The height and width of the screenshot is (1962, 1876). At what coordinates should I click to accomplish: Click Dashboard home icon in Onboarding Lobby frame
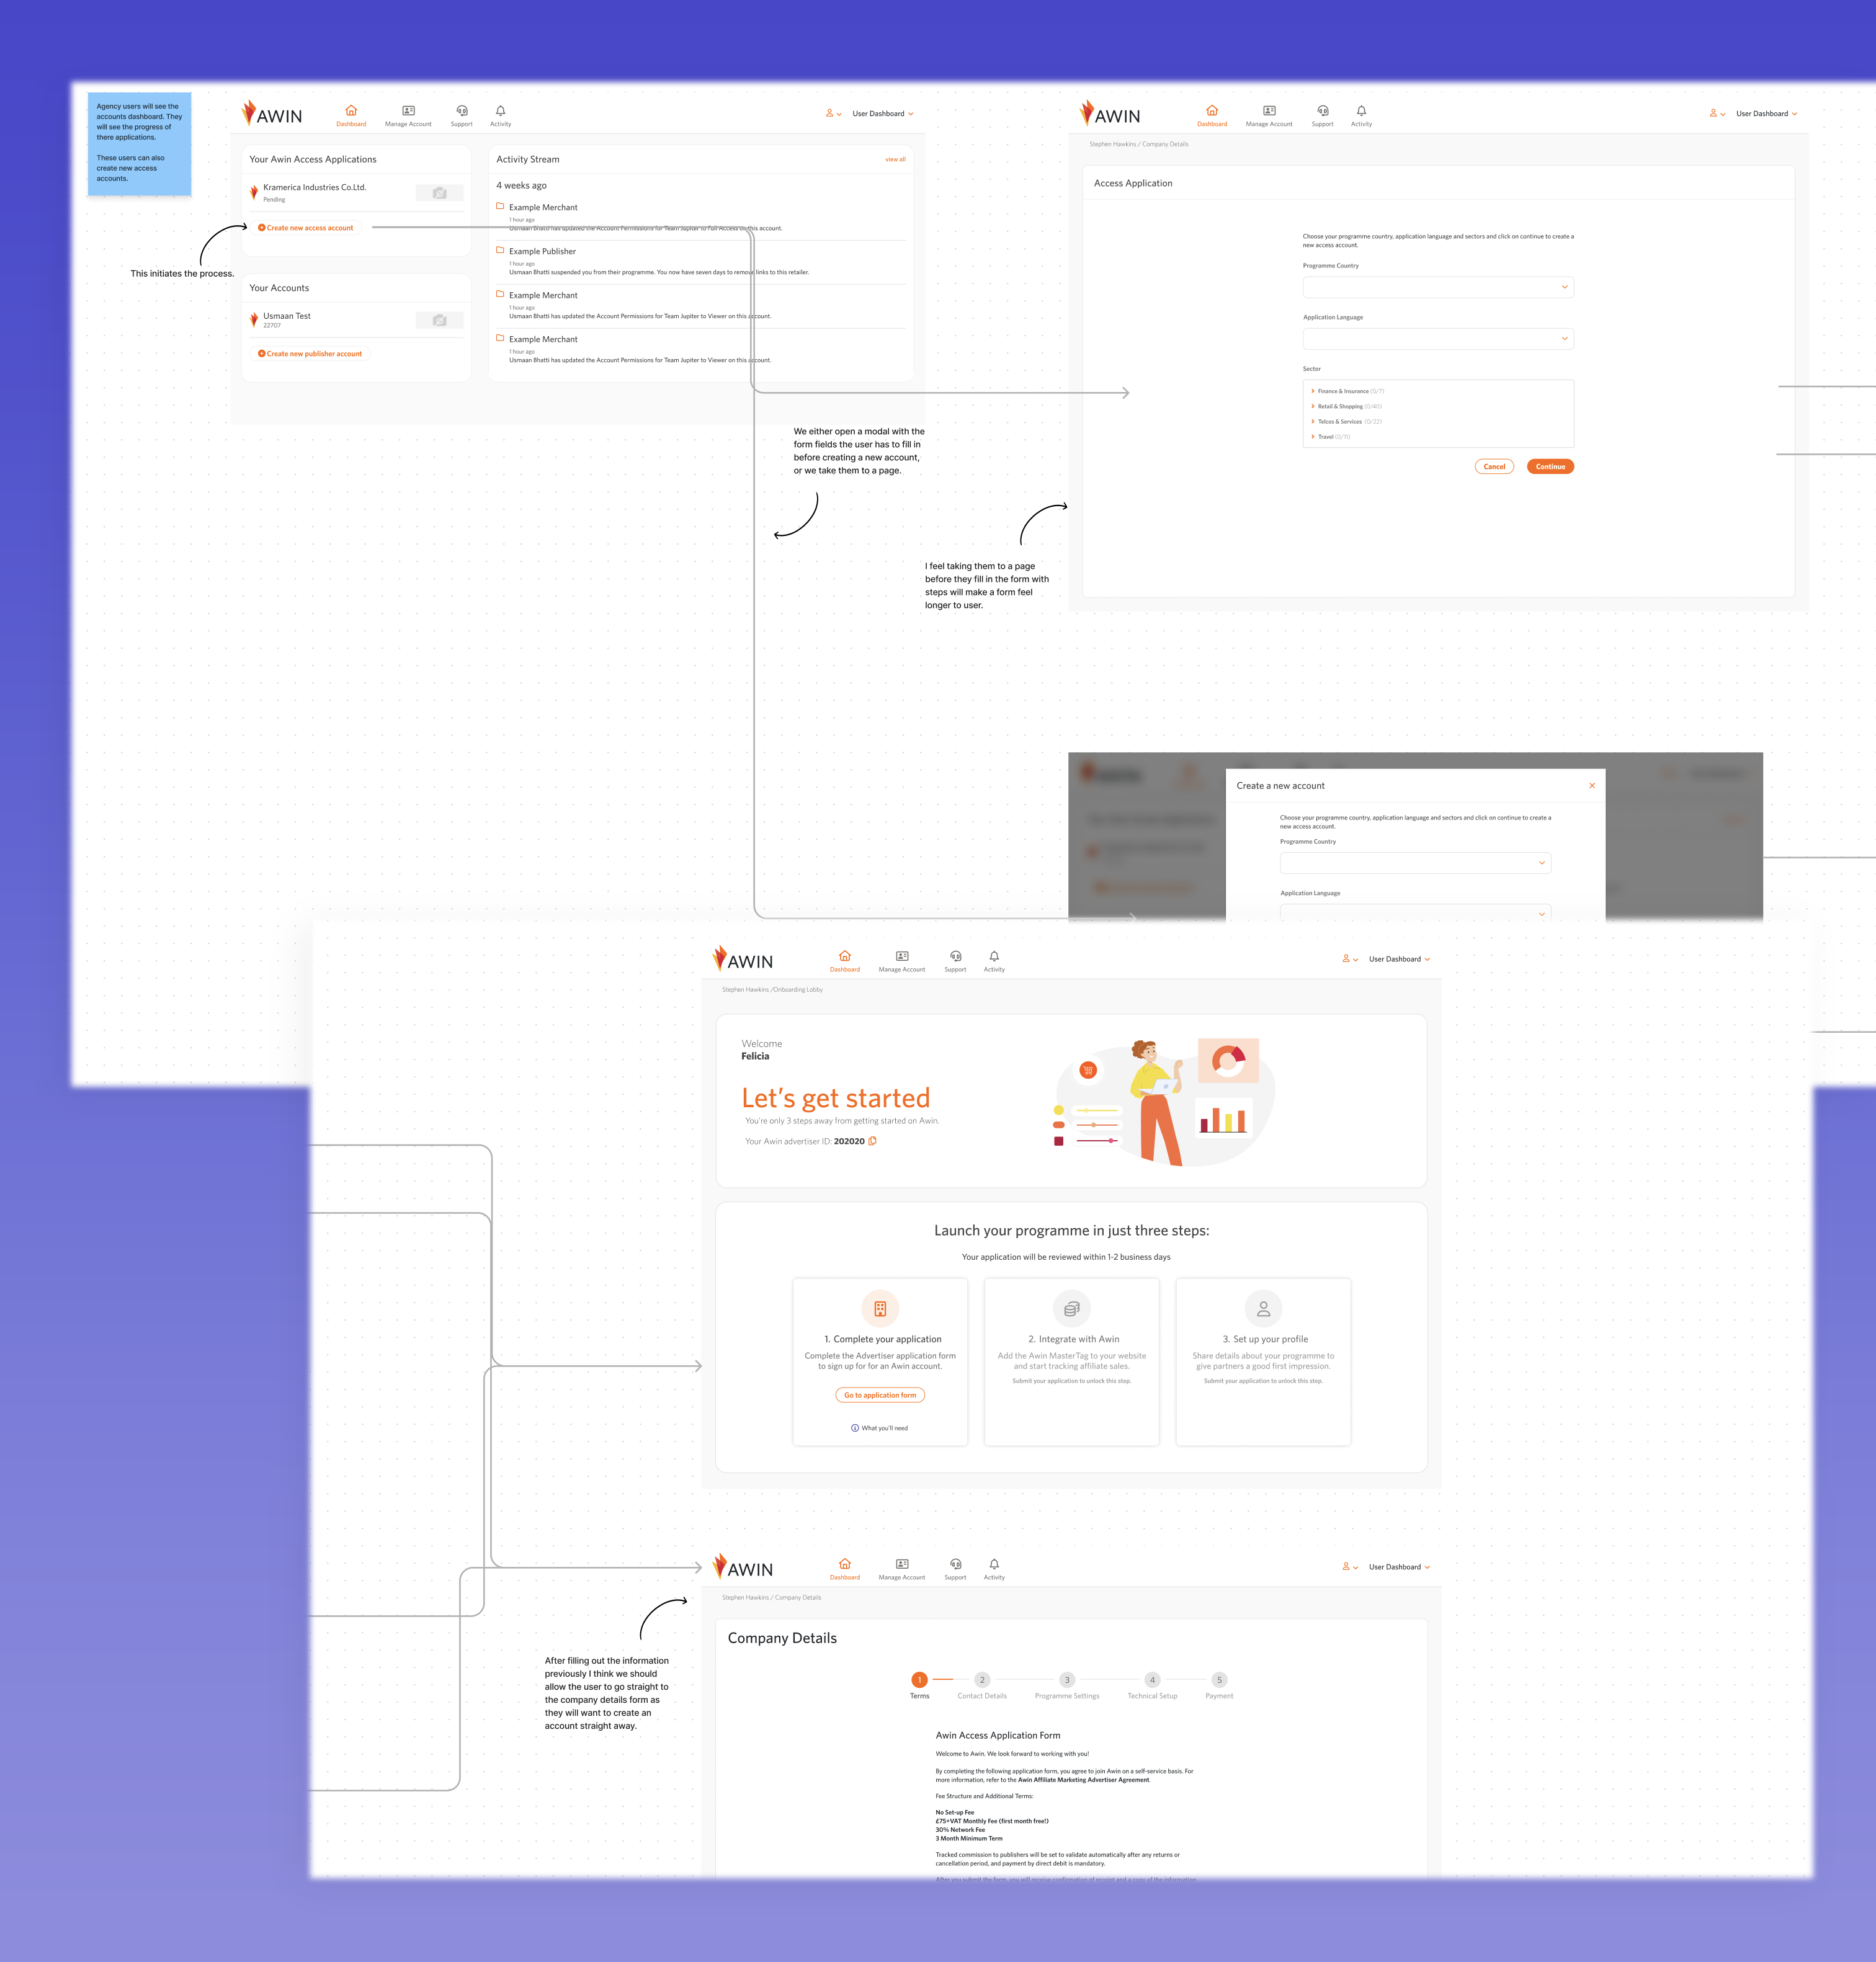click(844, 956)
